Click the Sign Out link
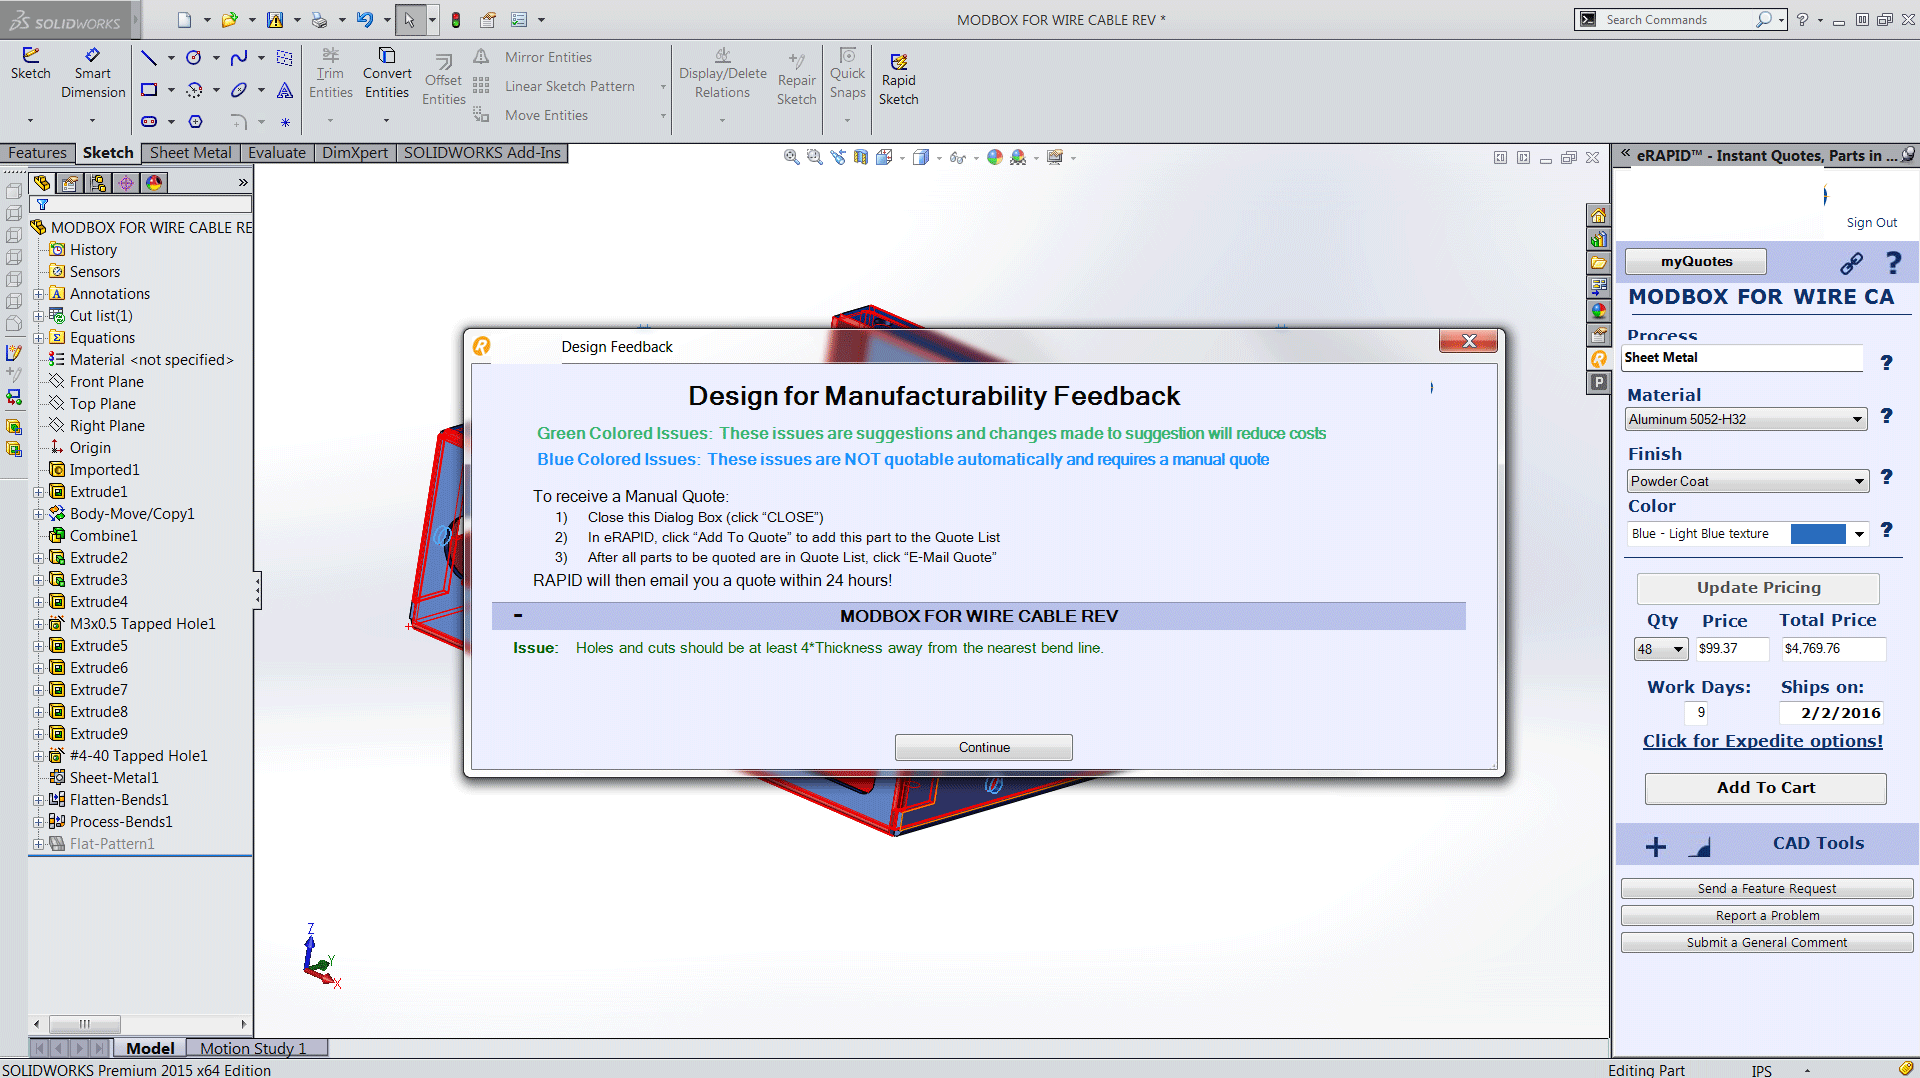 1871,223
